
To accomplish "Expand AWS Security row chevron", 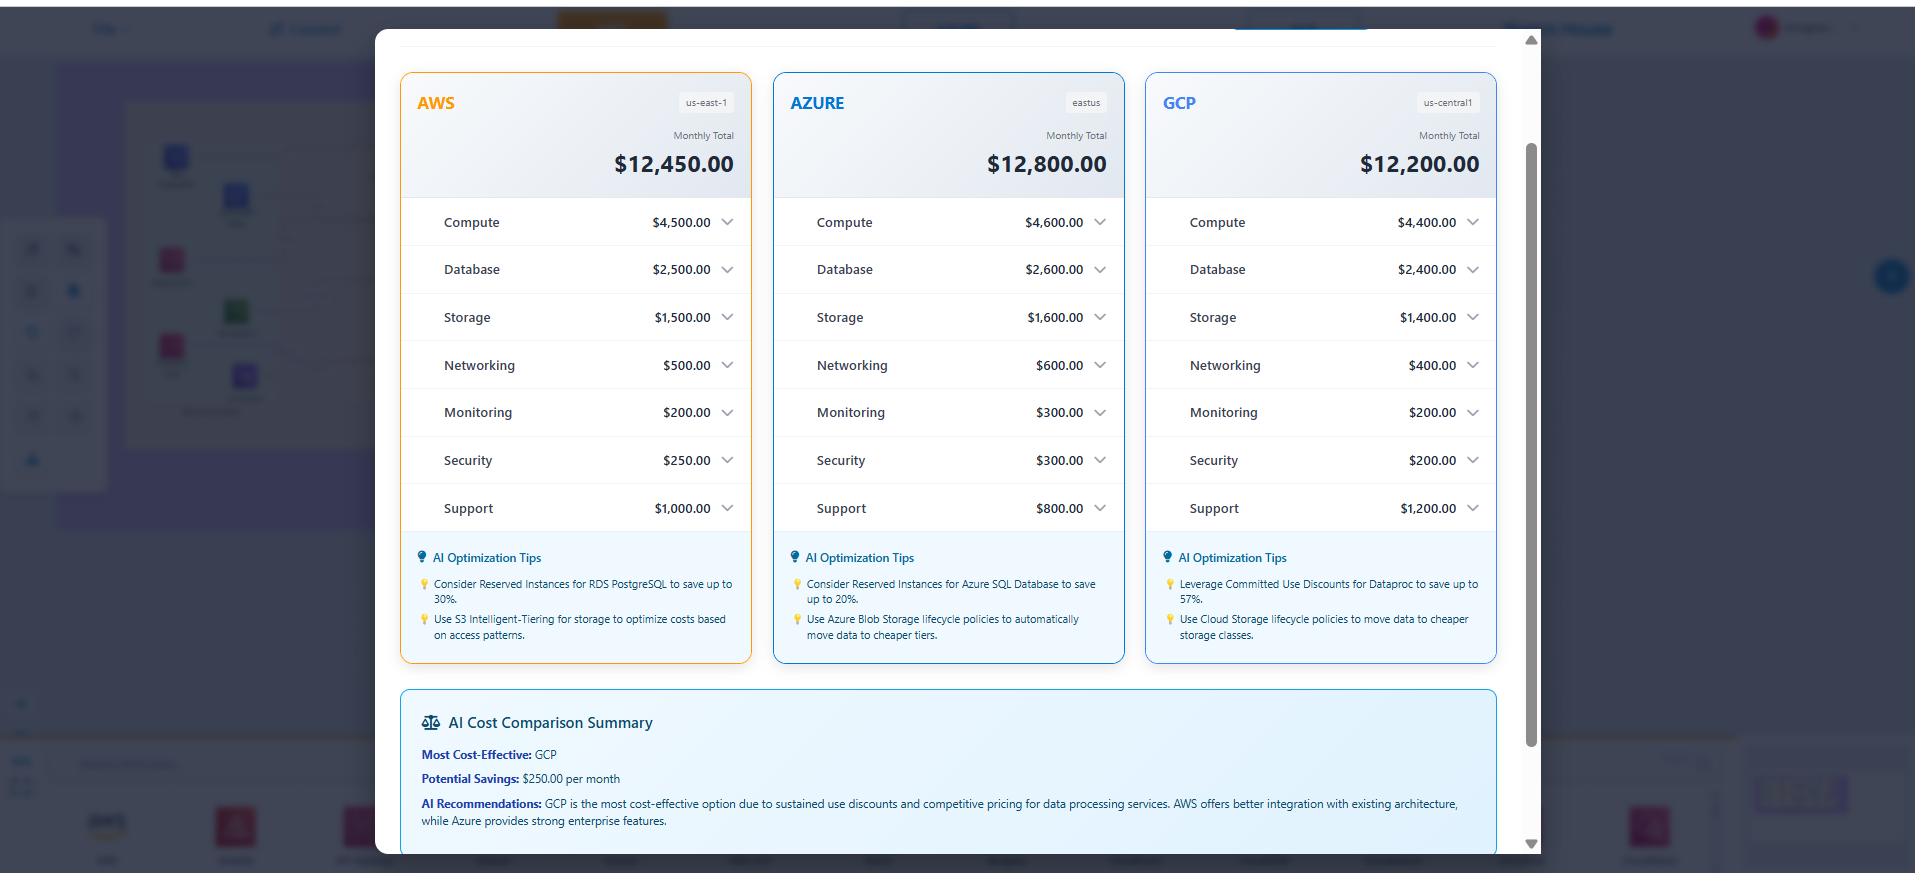I will tap(727, 460).
